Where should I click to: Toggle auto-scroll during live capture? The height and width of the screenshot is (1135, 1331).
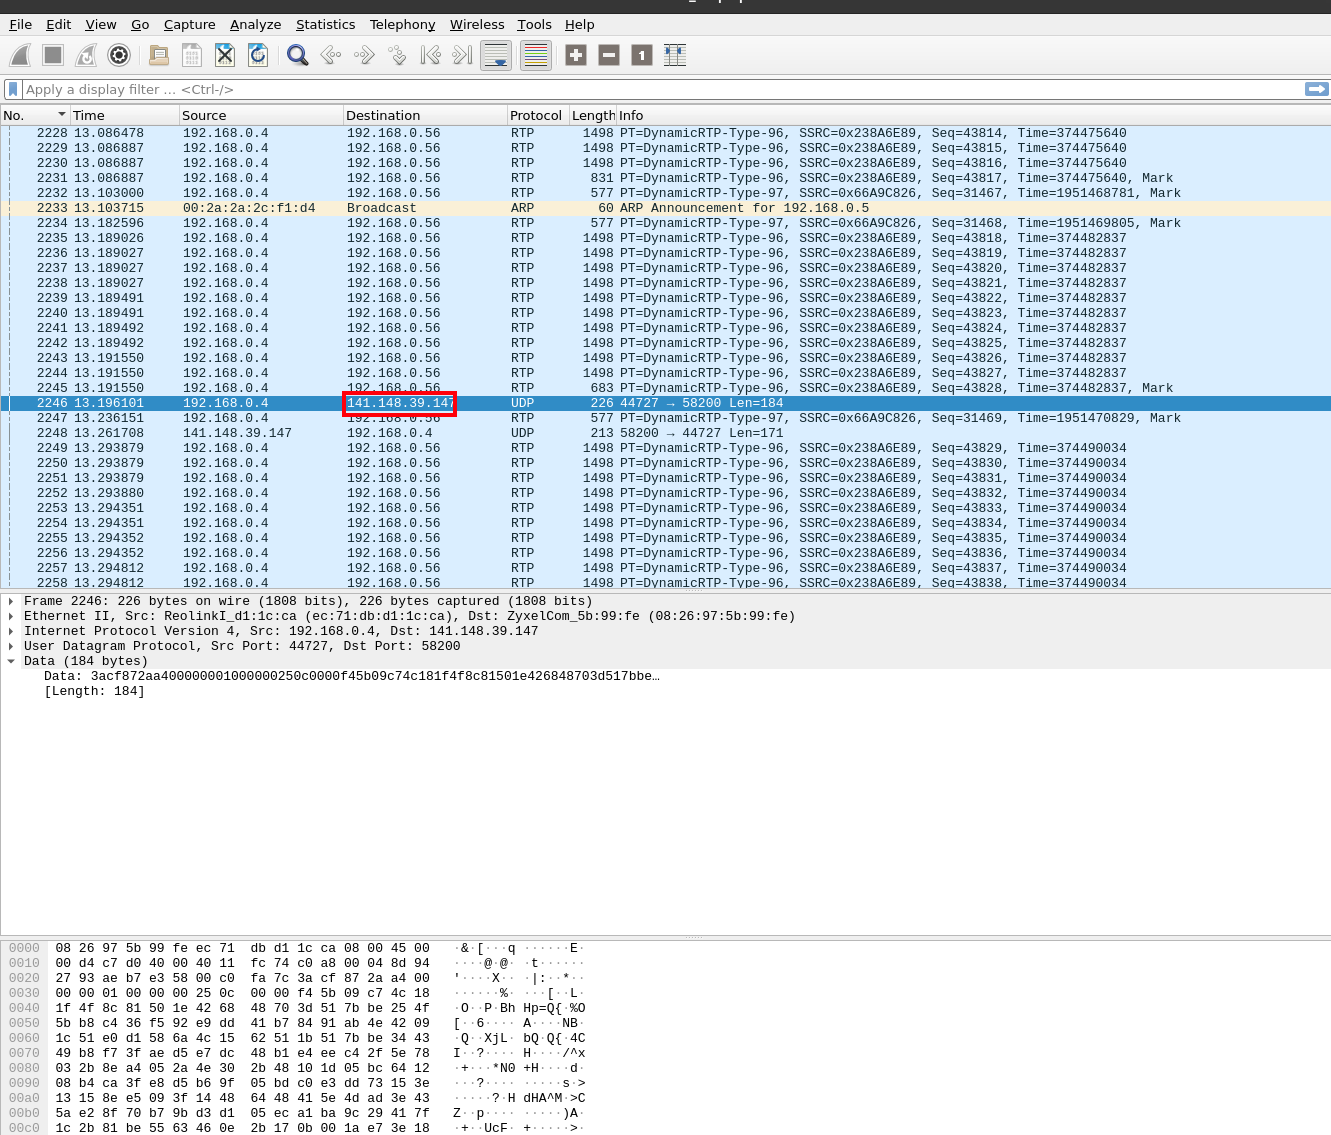(496, 55)
